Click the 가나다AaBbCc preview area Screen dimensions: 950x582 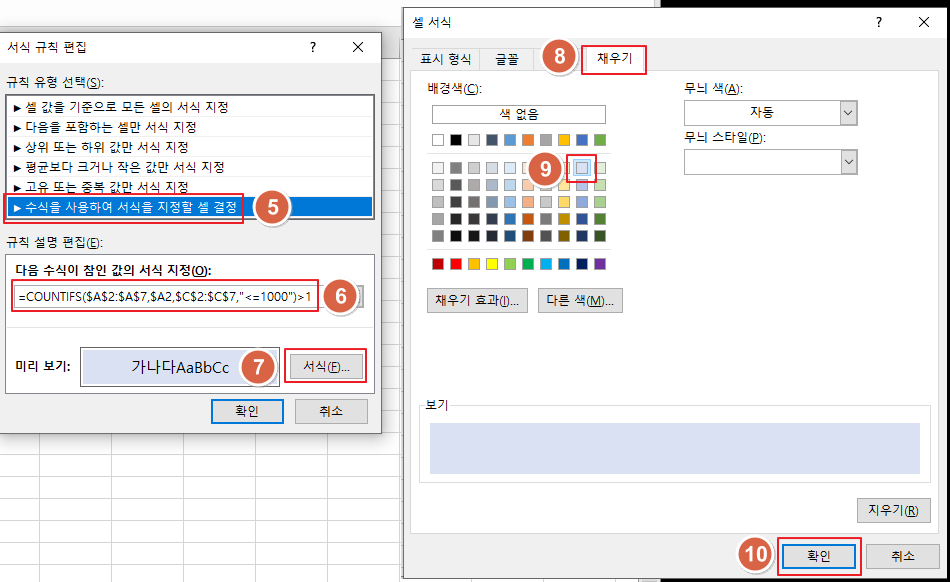180,366
